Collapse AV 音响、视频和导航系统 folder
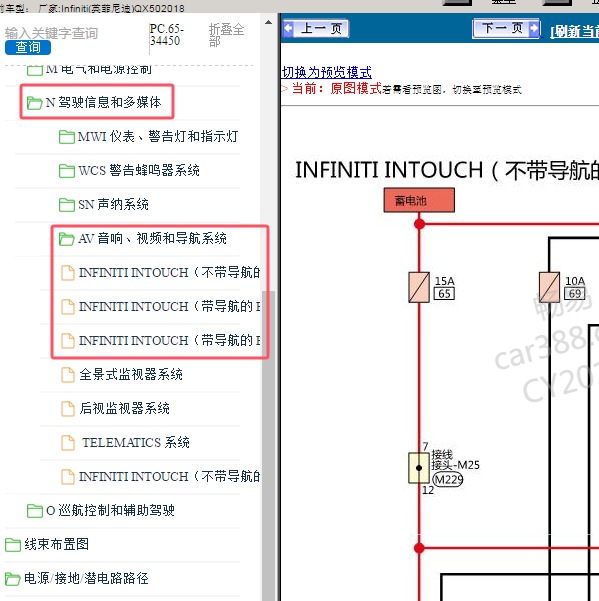The width and height of the screenshot is (599, 601). tap(143, 238)
